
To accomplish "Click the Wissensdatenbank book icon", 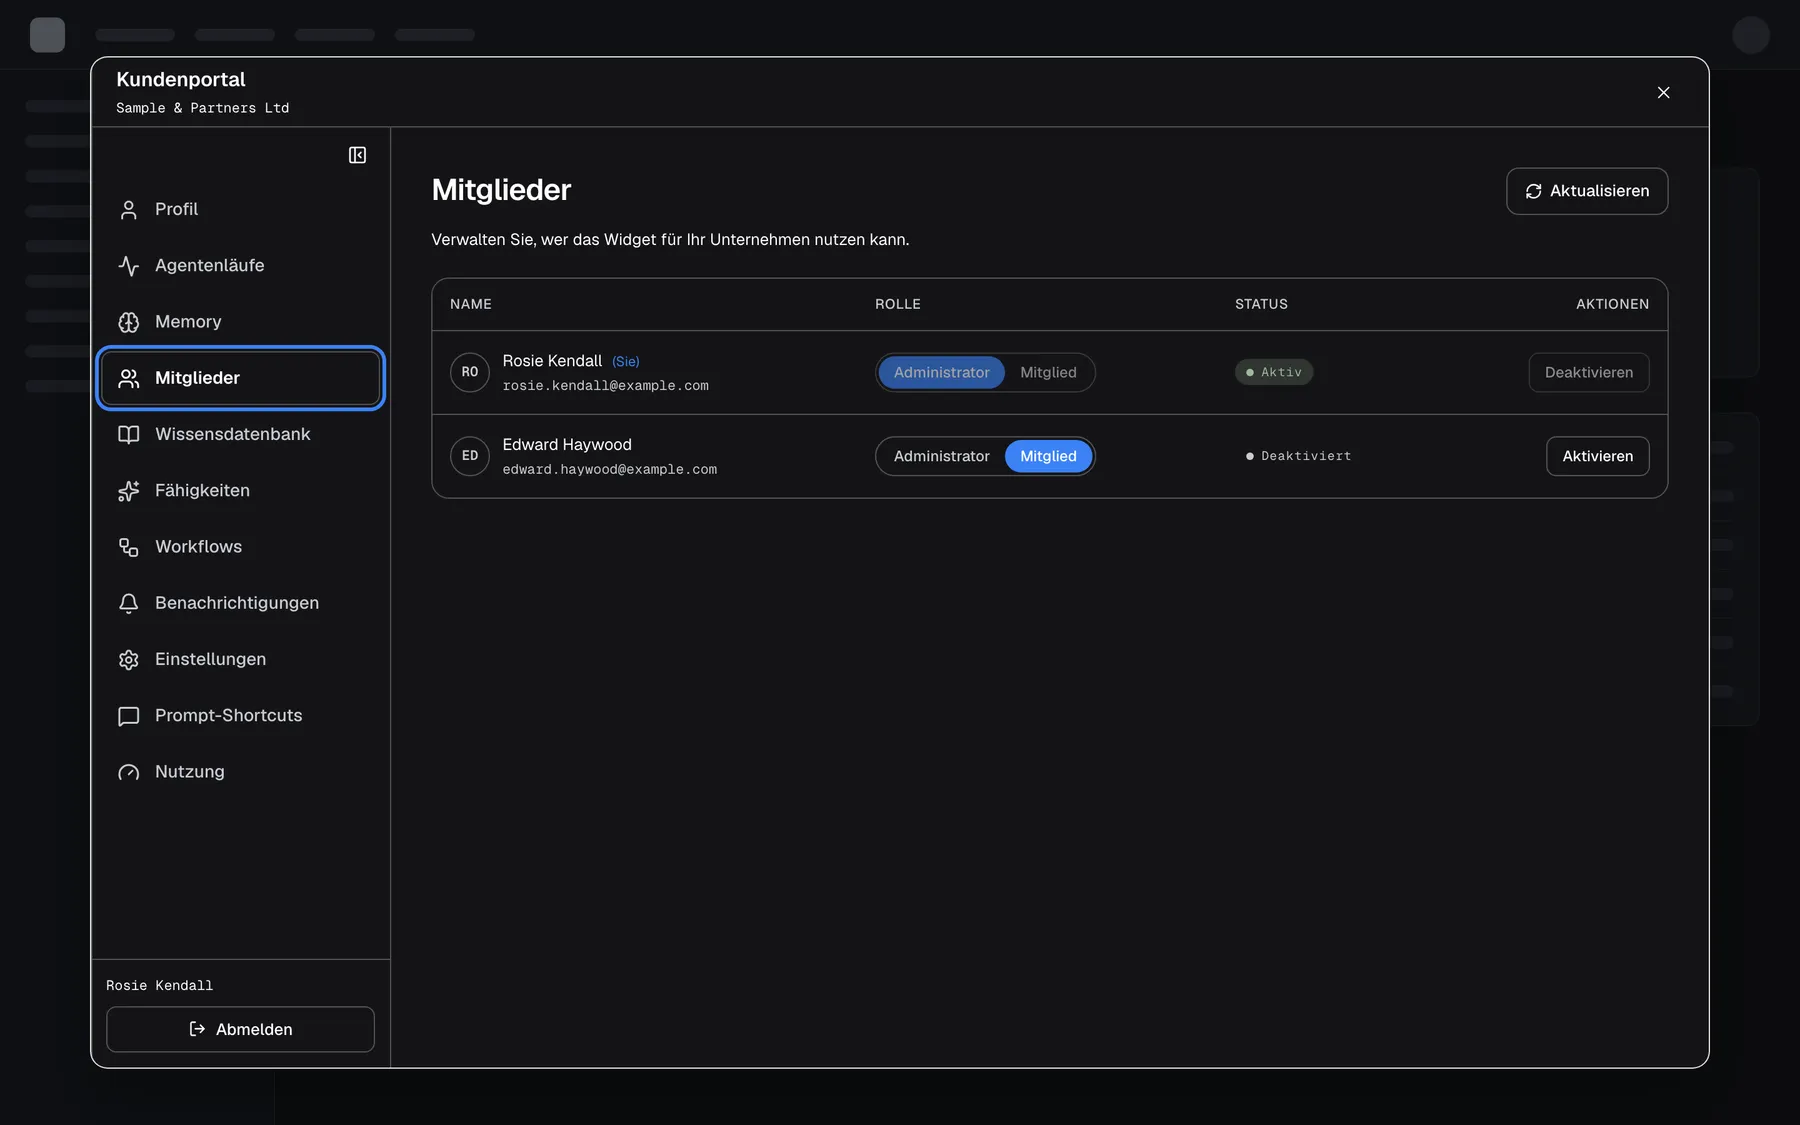I will (x=129, y=434).
